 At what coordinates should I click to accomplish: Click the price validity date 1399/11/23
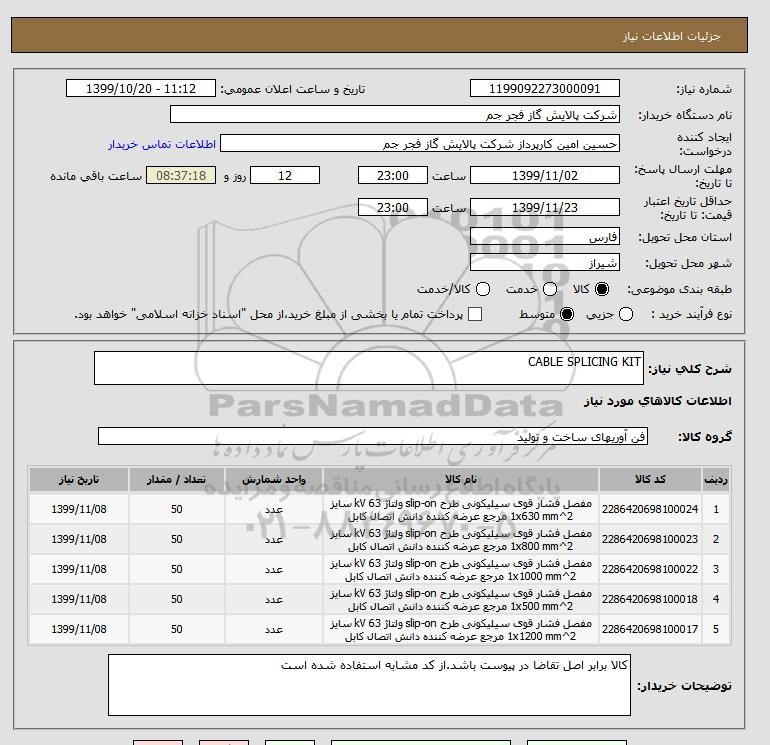pyautogui.click(x=545, y=207)
